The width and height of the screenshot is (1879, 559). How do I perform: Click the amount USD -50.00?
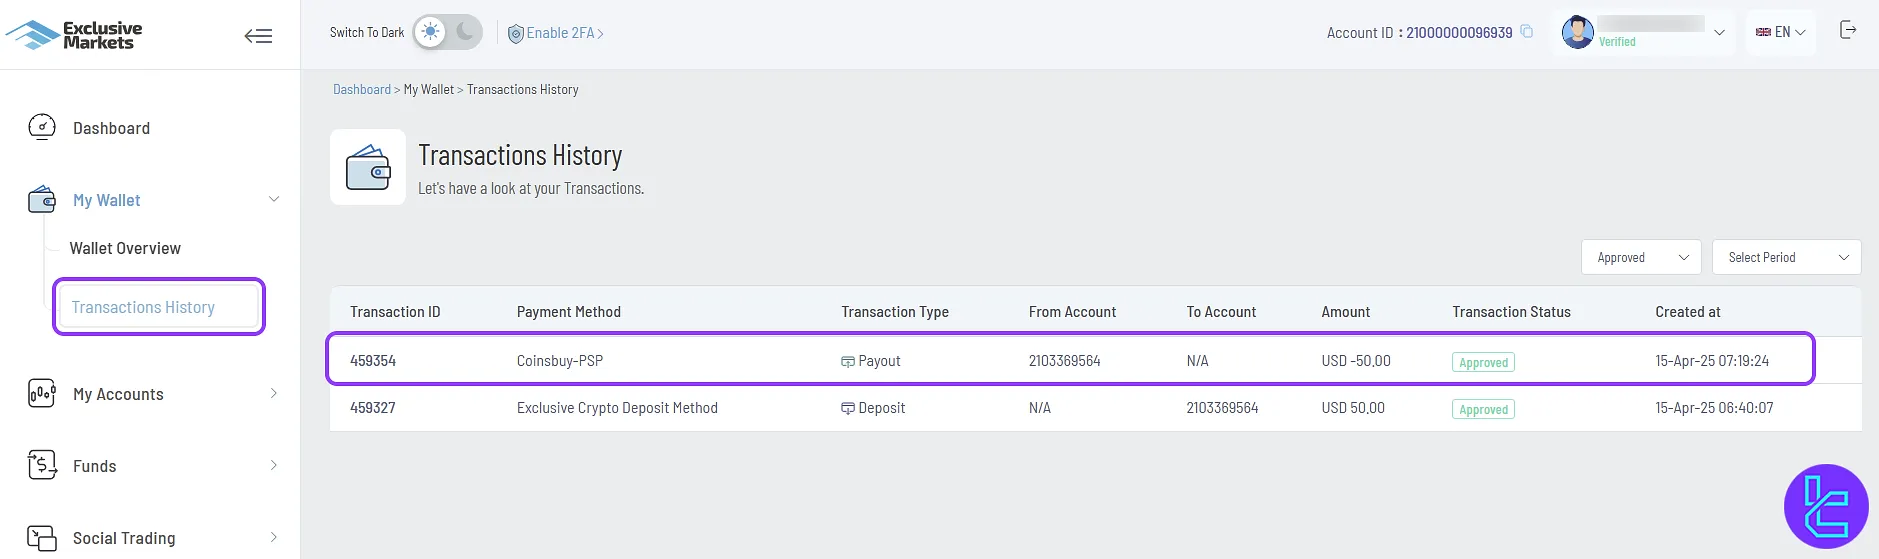pos(1356,361)
